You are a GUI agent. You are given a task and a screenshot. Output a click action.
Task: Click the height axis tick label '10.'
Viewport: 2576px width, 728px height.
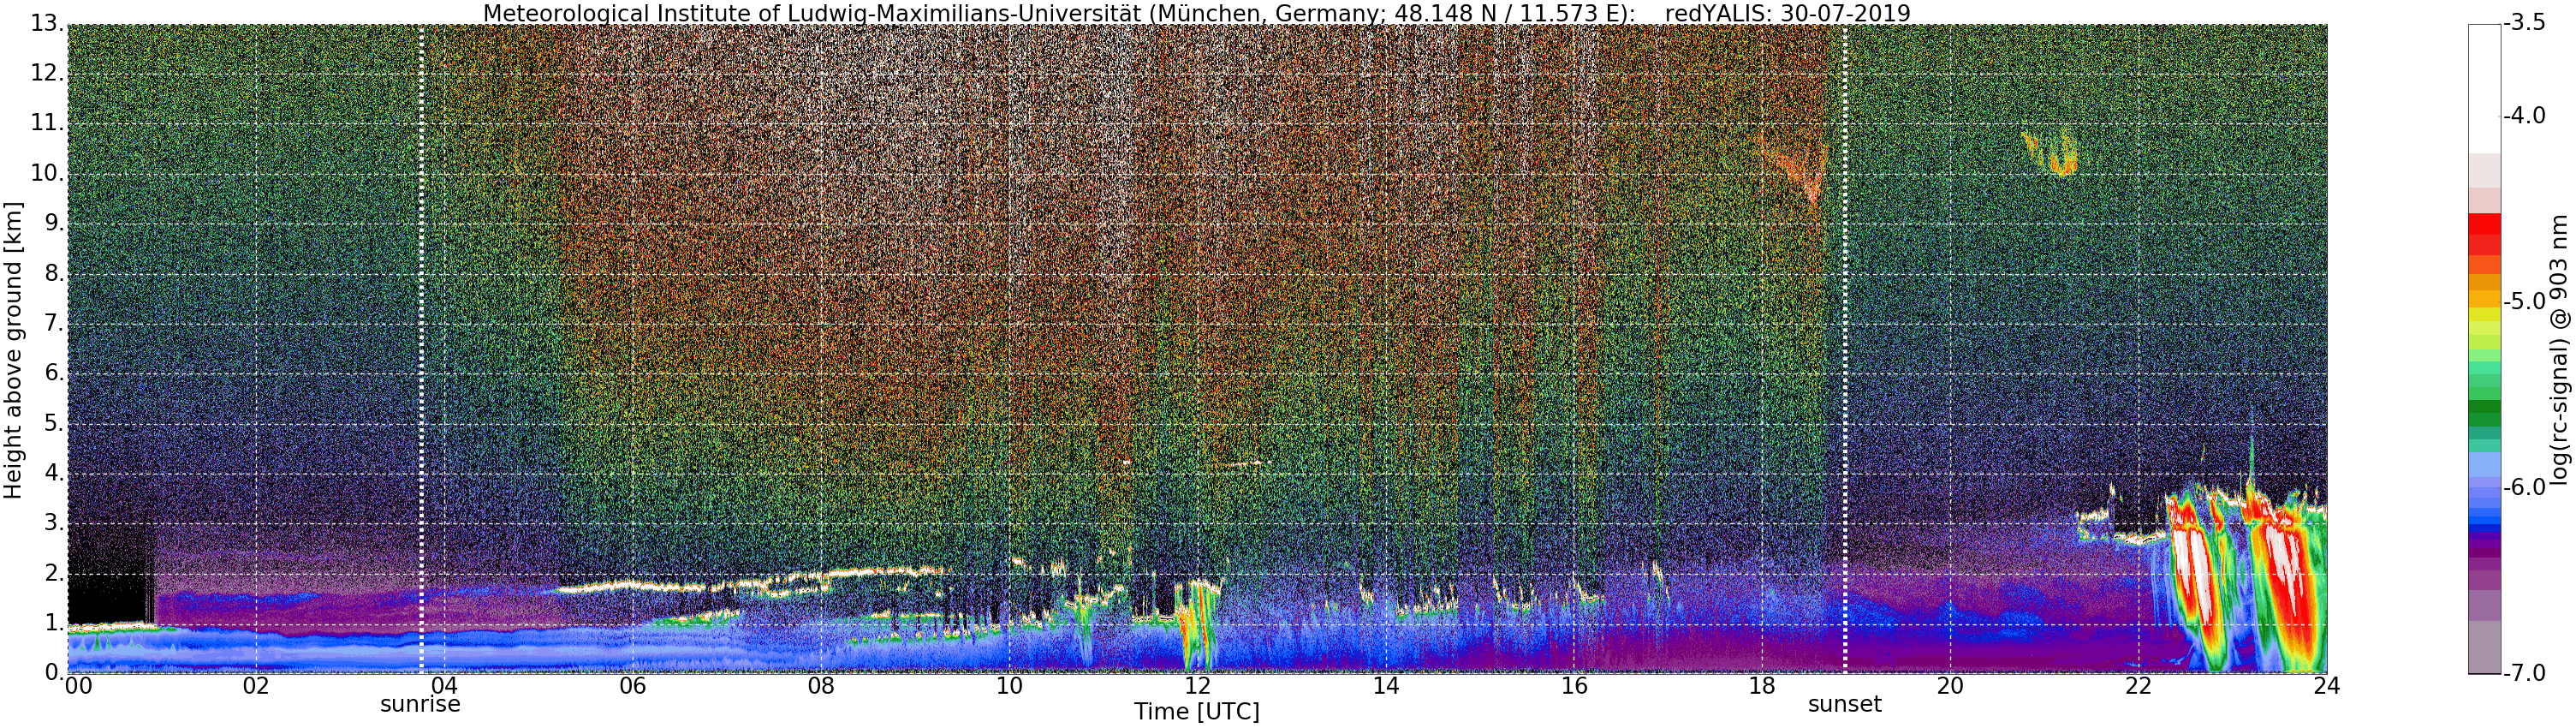click(x=47, y=174)
